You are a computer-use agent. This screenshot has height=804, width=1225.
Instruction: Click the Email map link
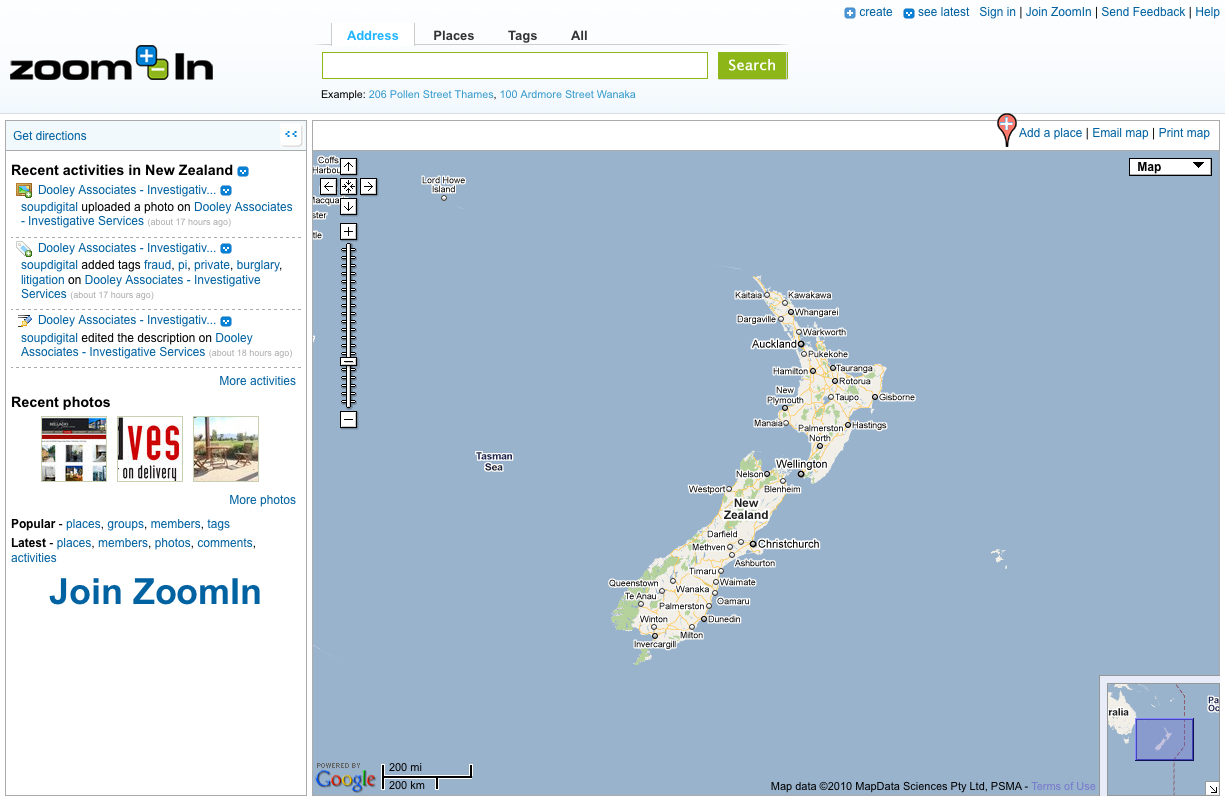coord(1120,133)
